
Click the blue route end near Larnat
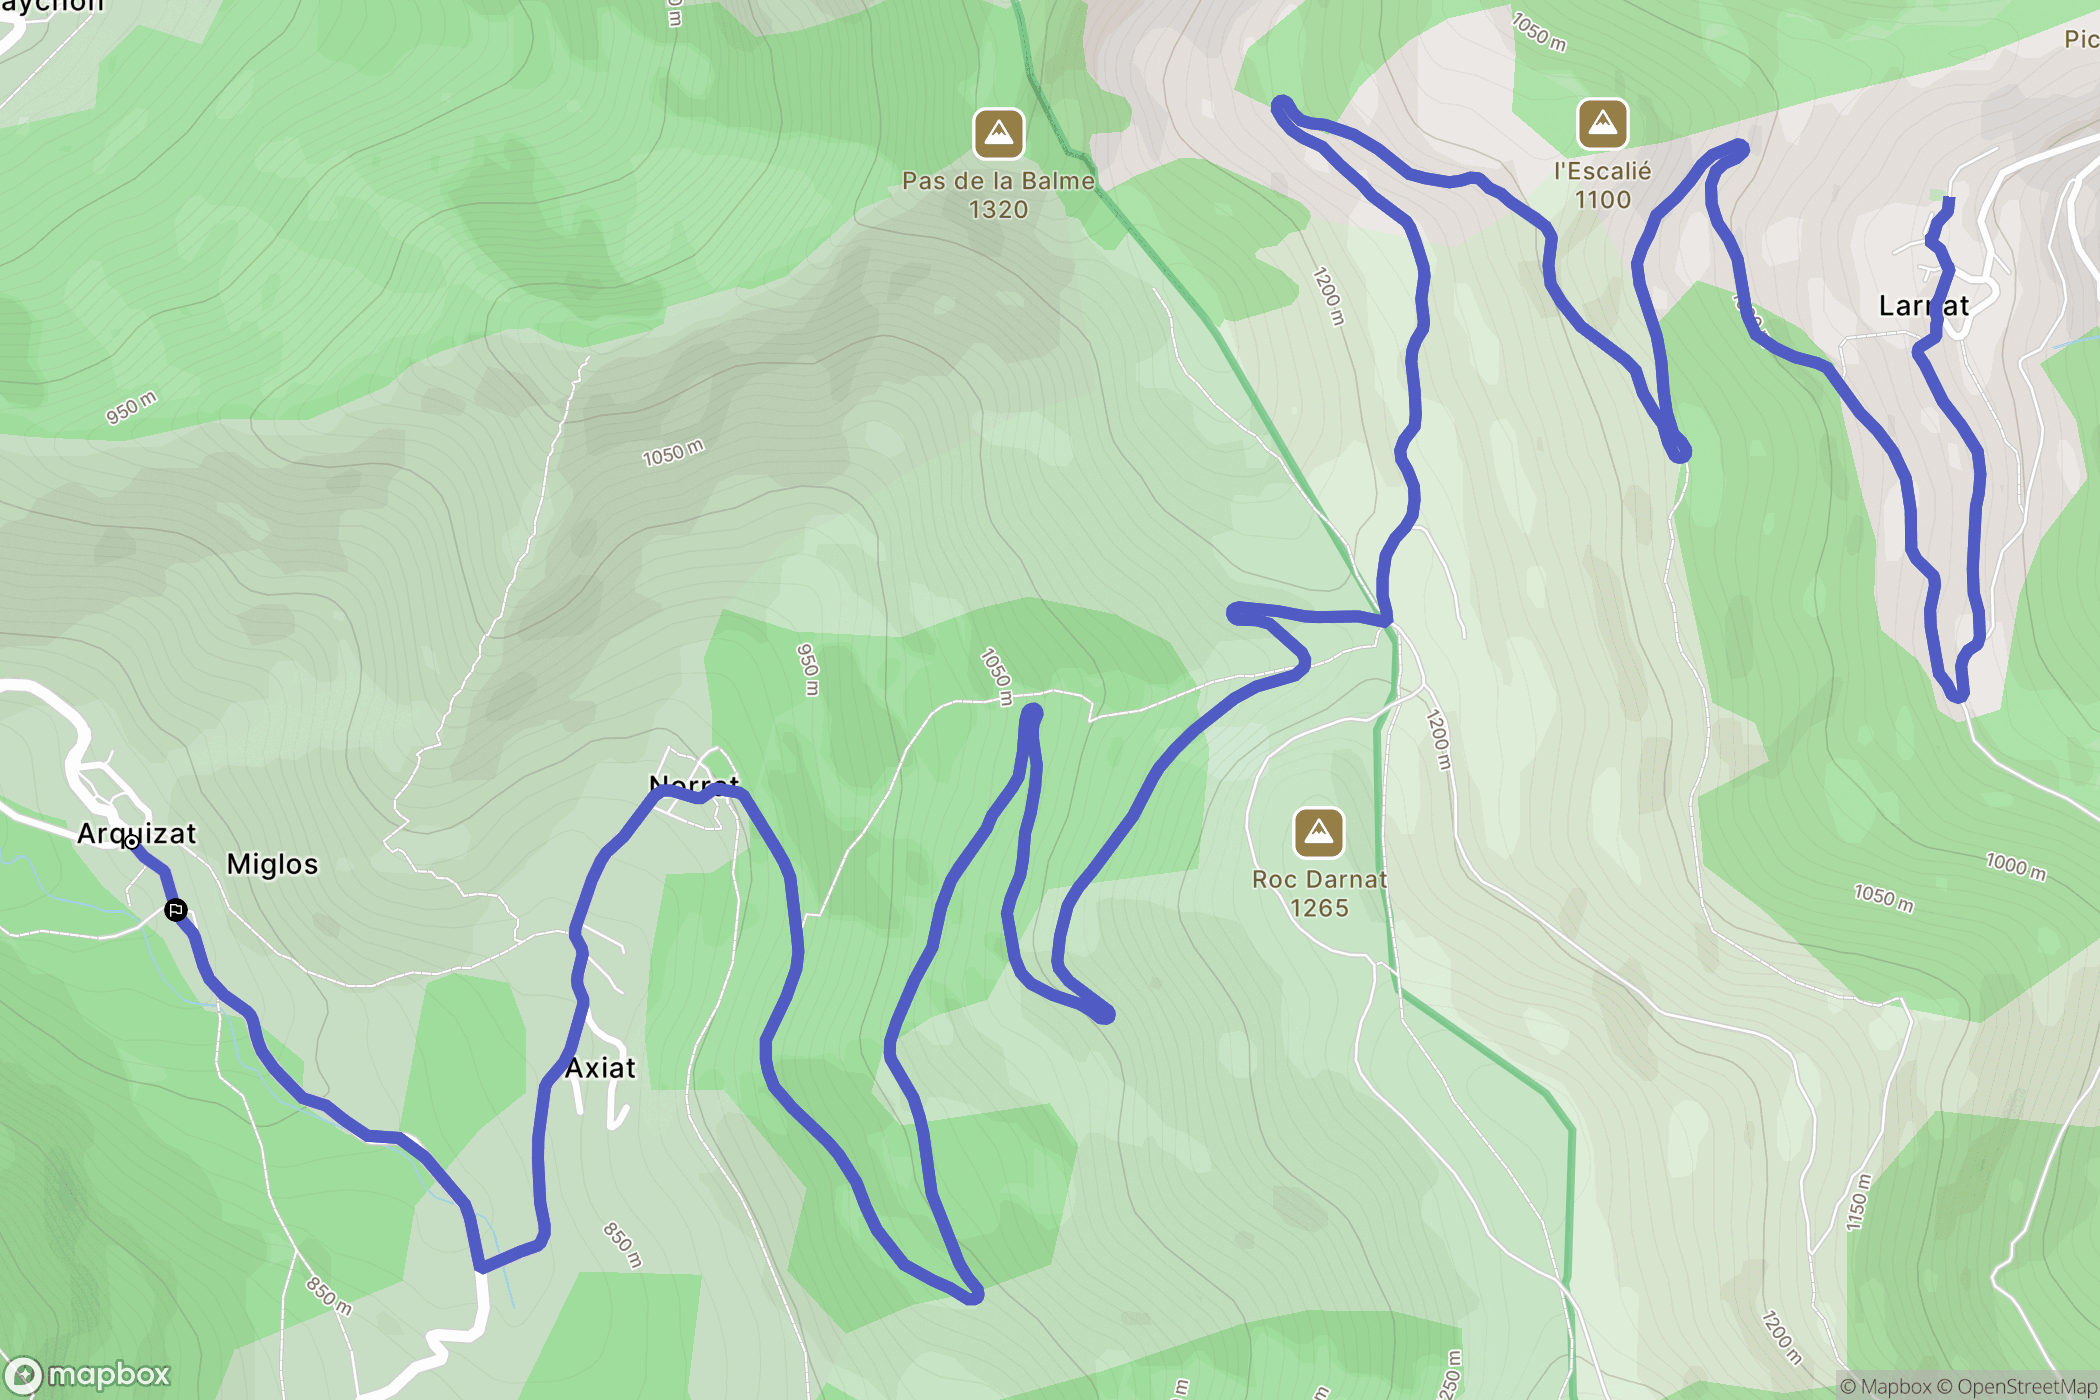tap(1948, 202)
